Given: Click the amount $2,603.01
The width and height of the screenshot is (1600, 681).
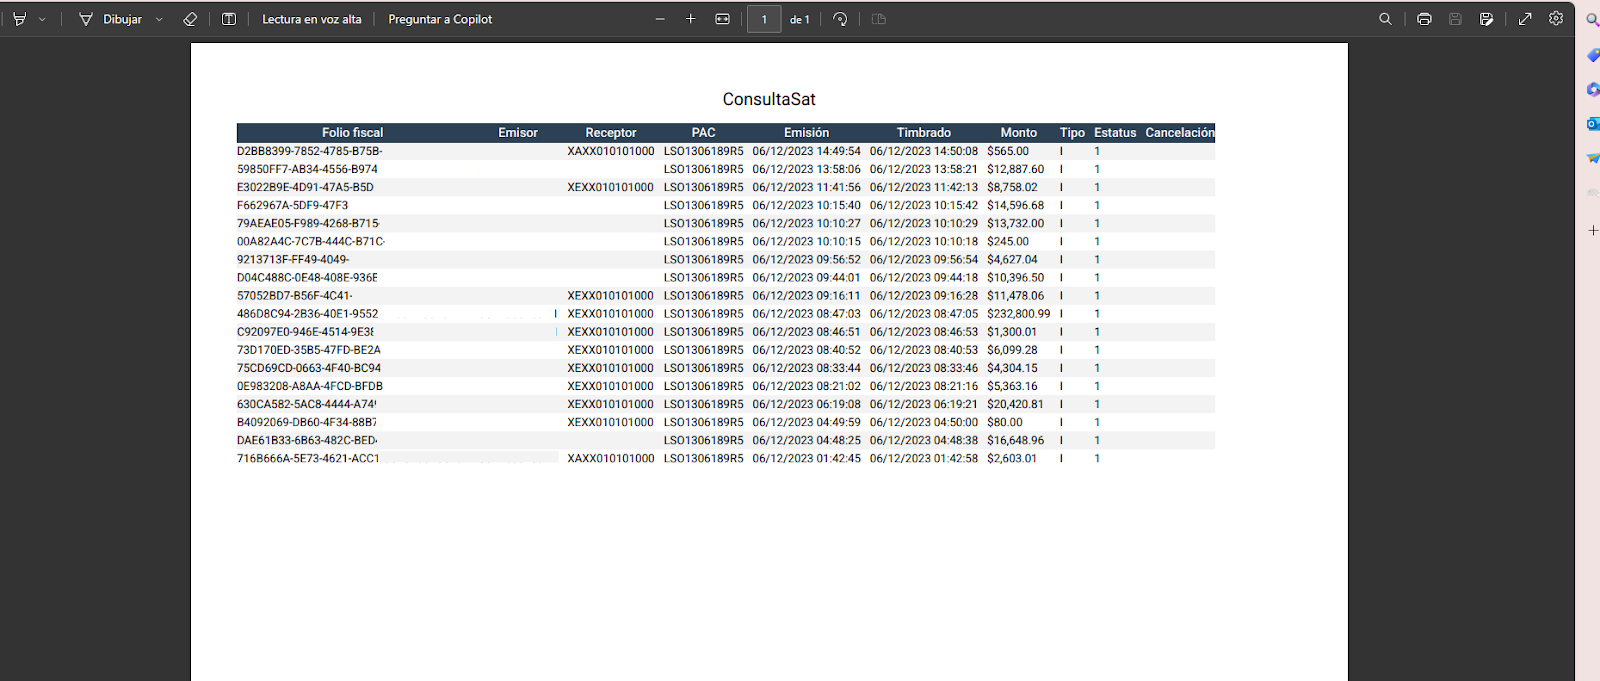Looking at the screenshot, I should click(1012, 458).
